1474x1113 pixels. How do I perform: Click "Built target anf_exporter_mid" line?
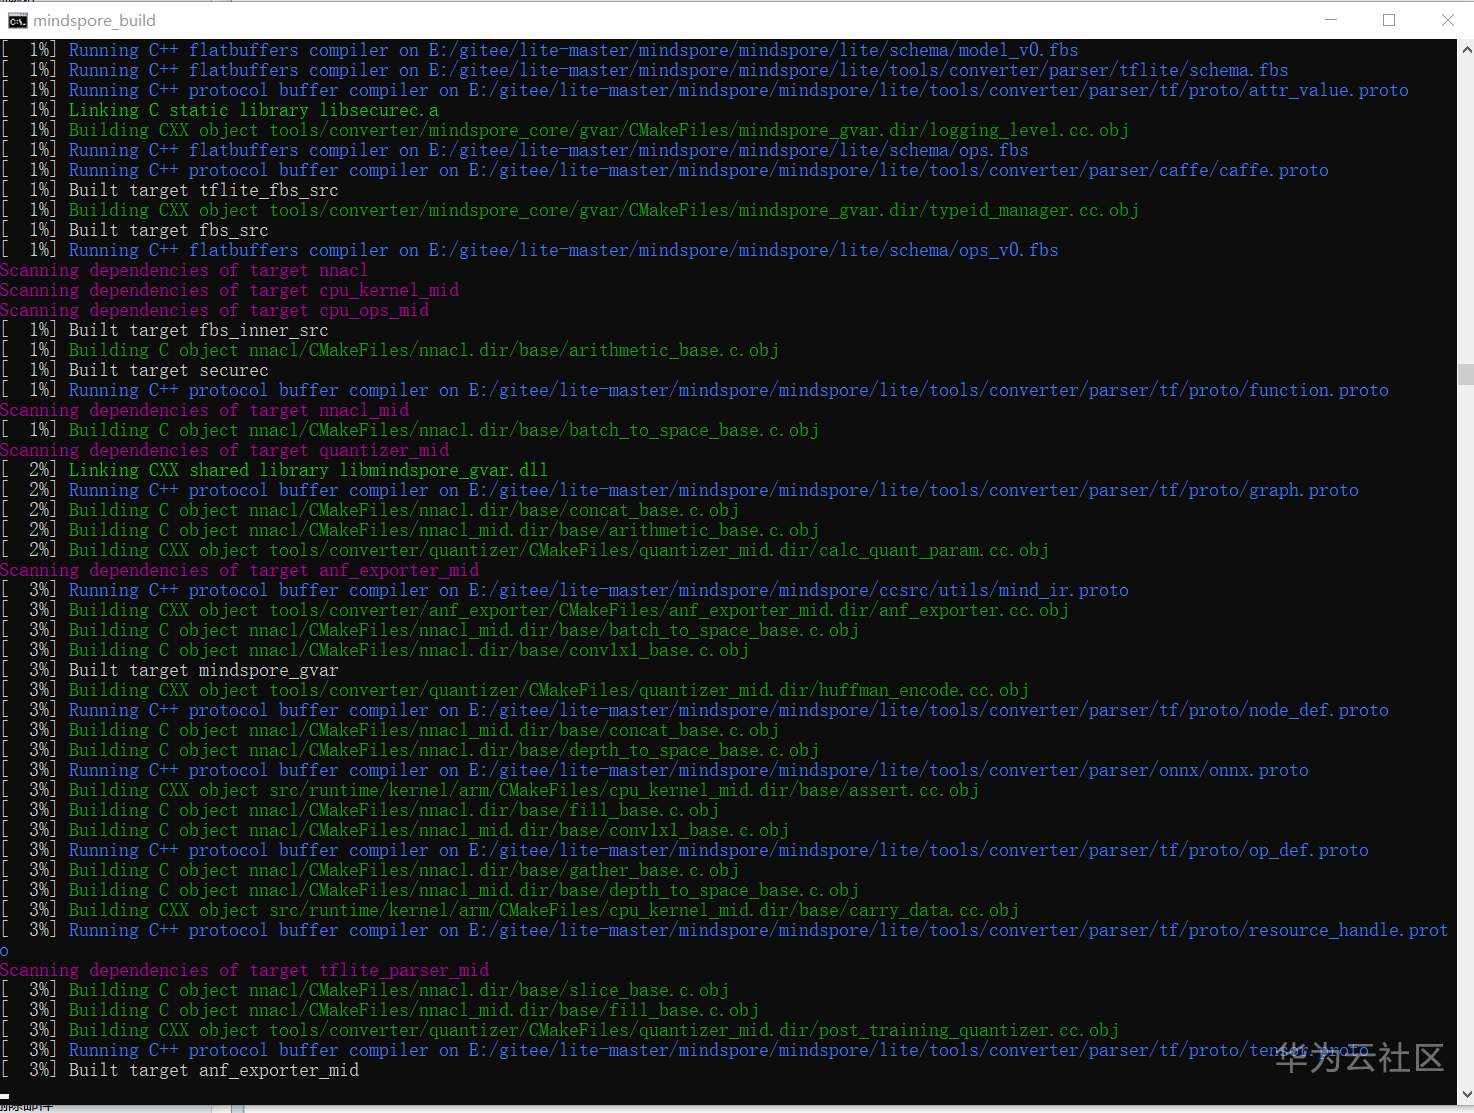click(x=179, y=1070)
